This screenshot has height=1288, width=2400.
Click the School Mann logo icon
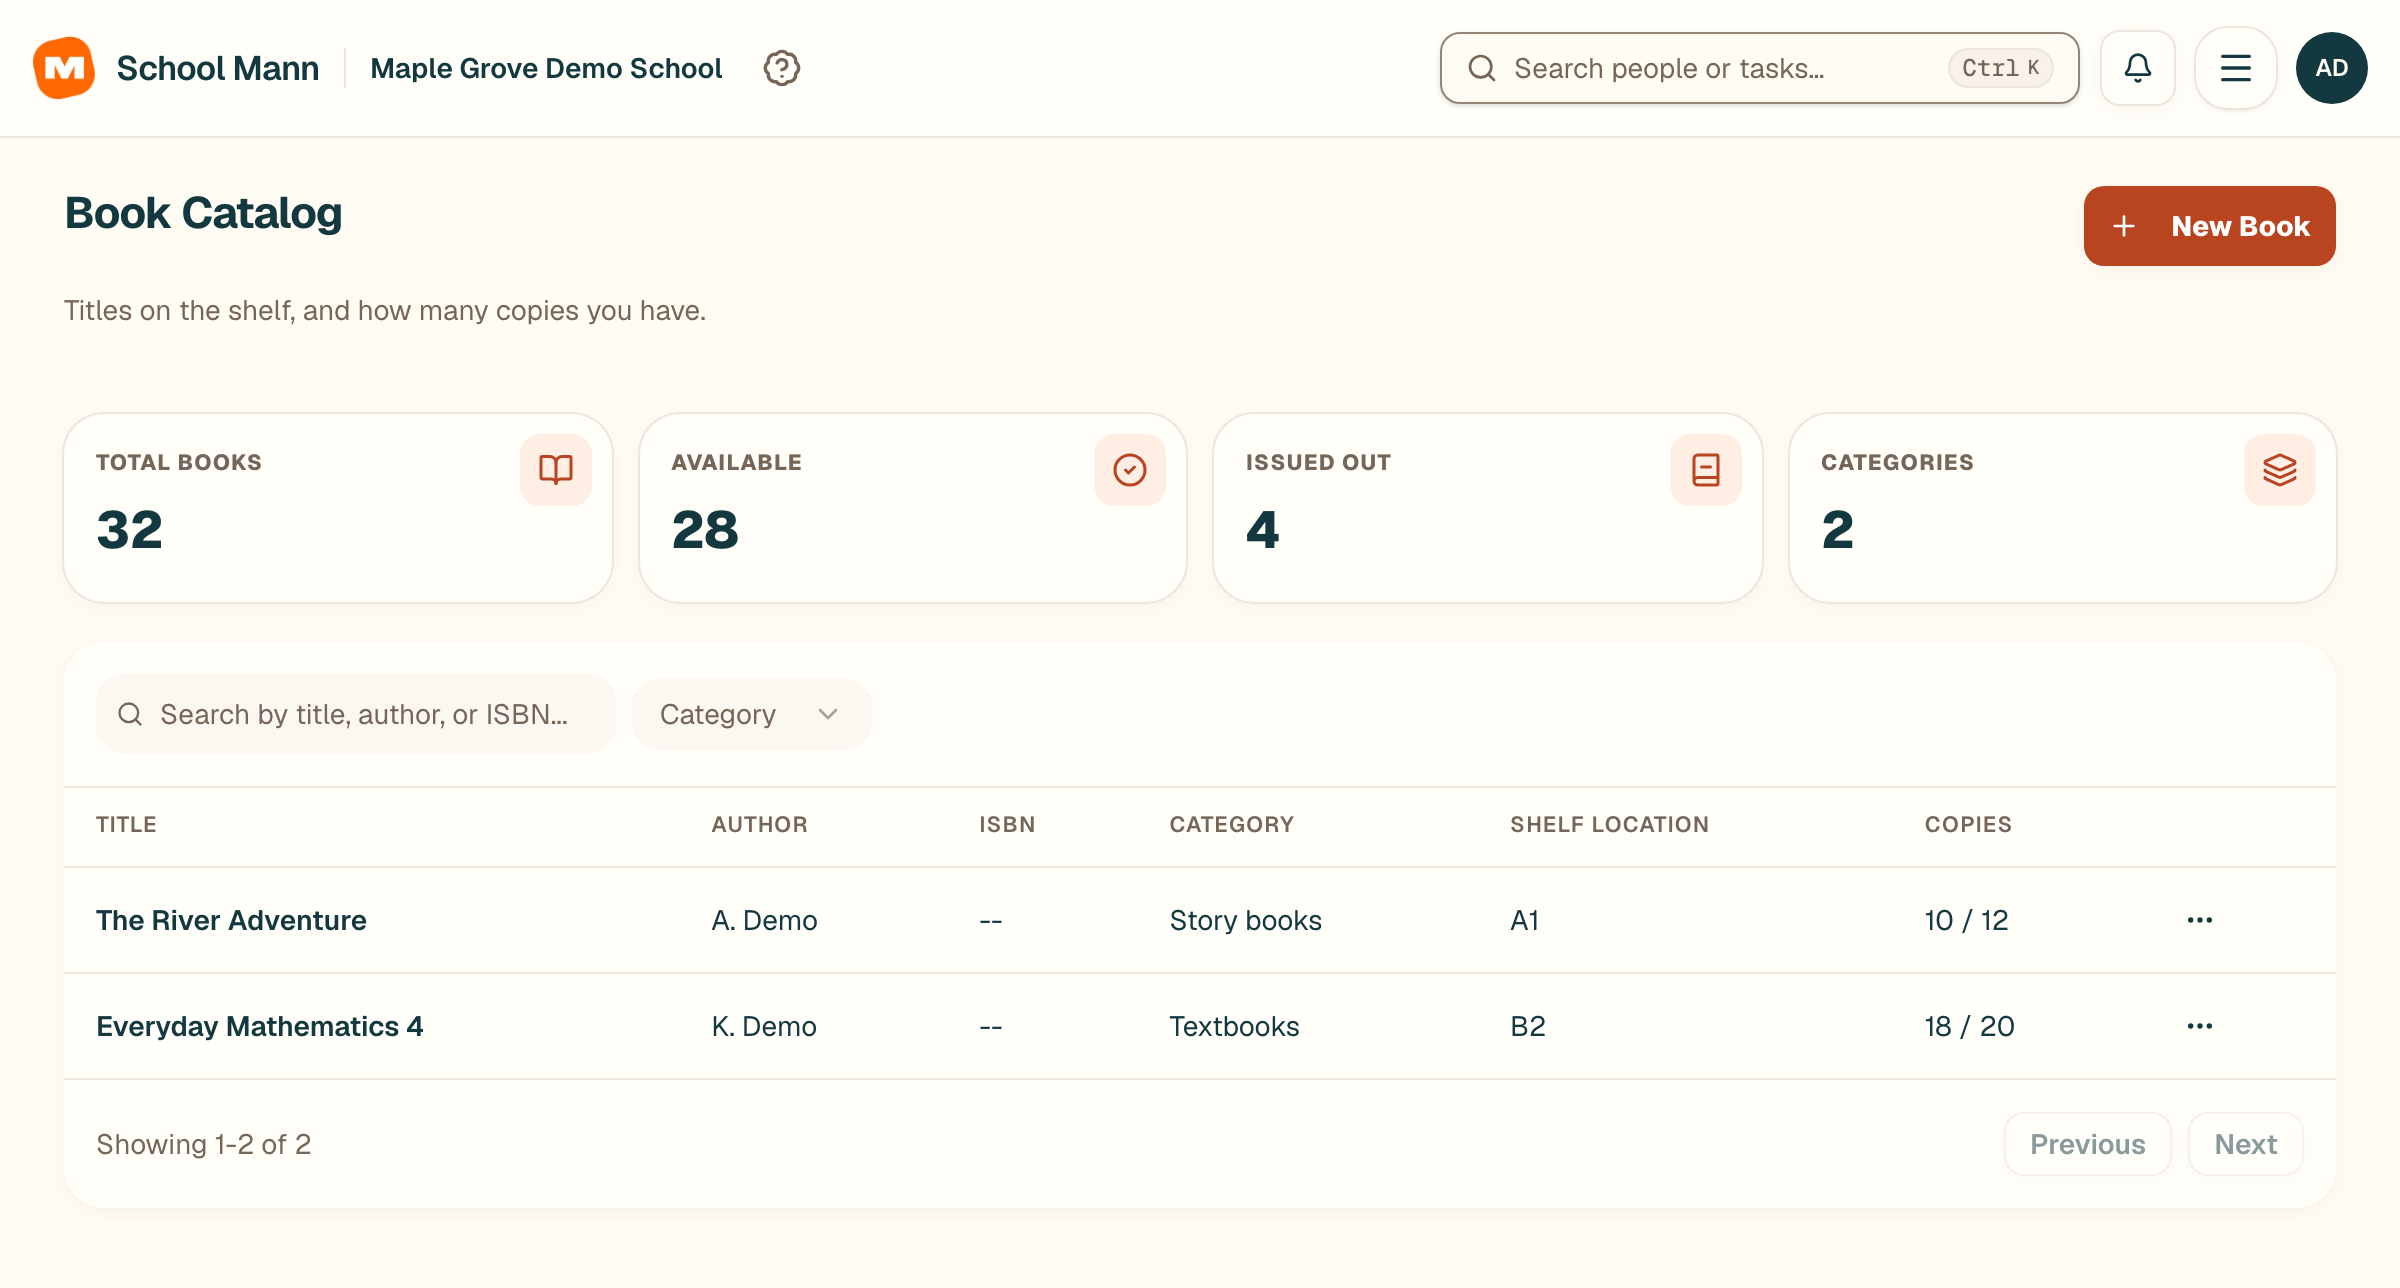tap(64, 68)
